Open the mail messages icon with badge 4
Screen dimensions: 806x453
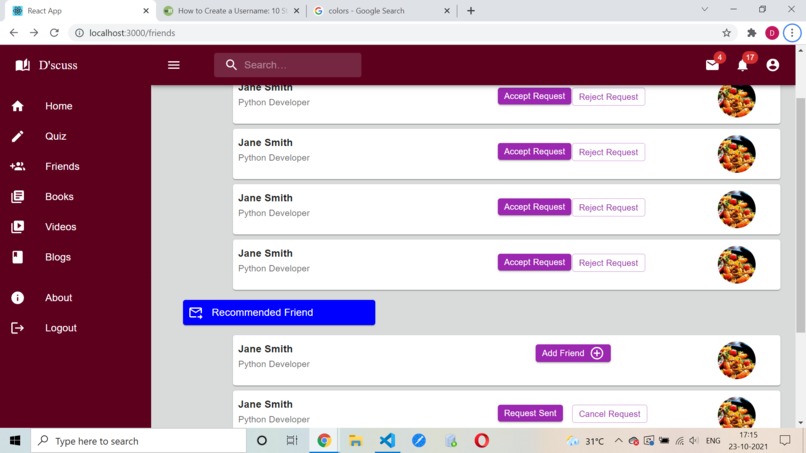point(712,65)
